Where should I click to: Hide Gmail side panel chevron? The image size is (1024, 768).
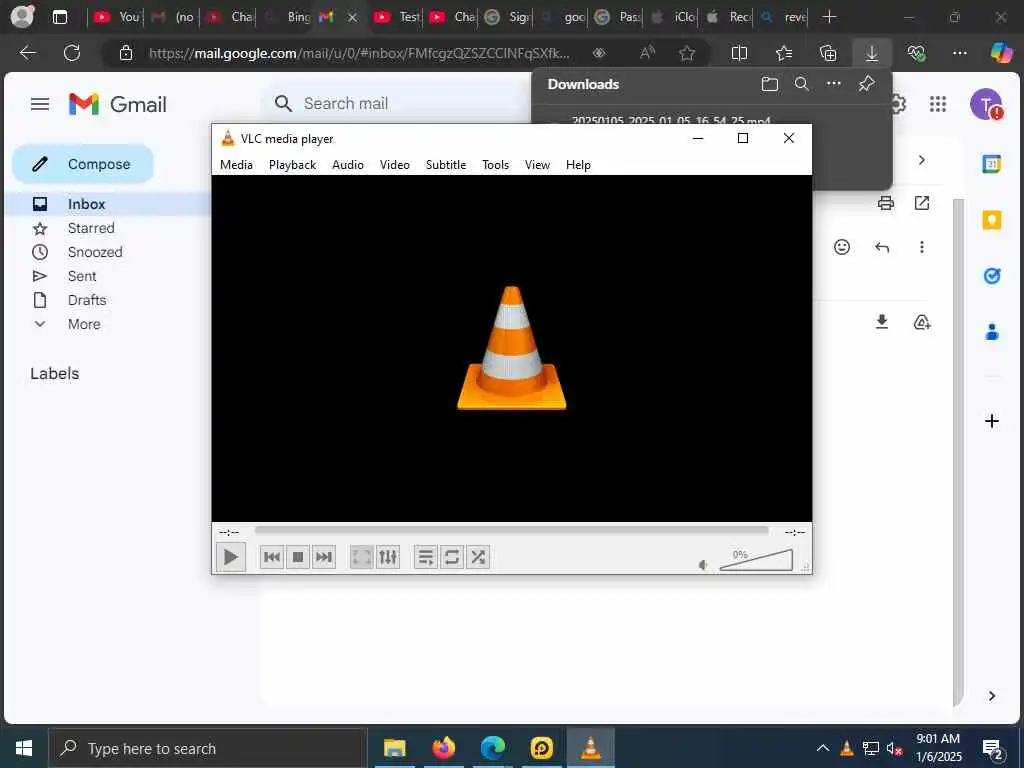coord(992,696)
